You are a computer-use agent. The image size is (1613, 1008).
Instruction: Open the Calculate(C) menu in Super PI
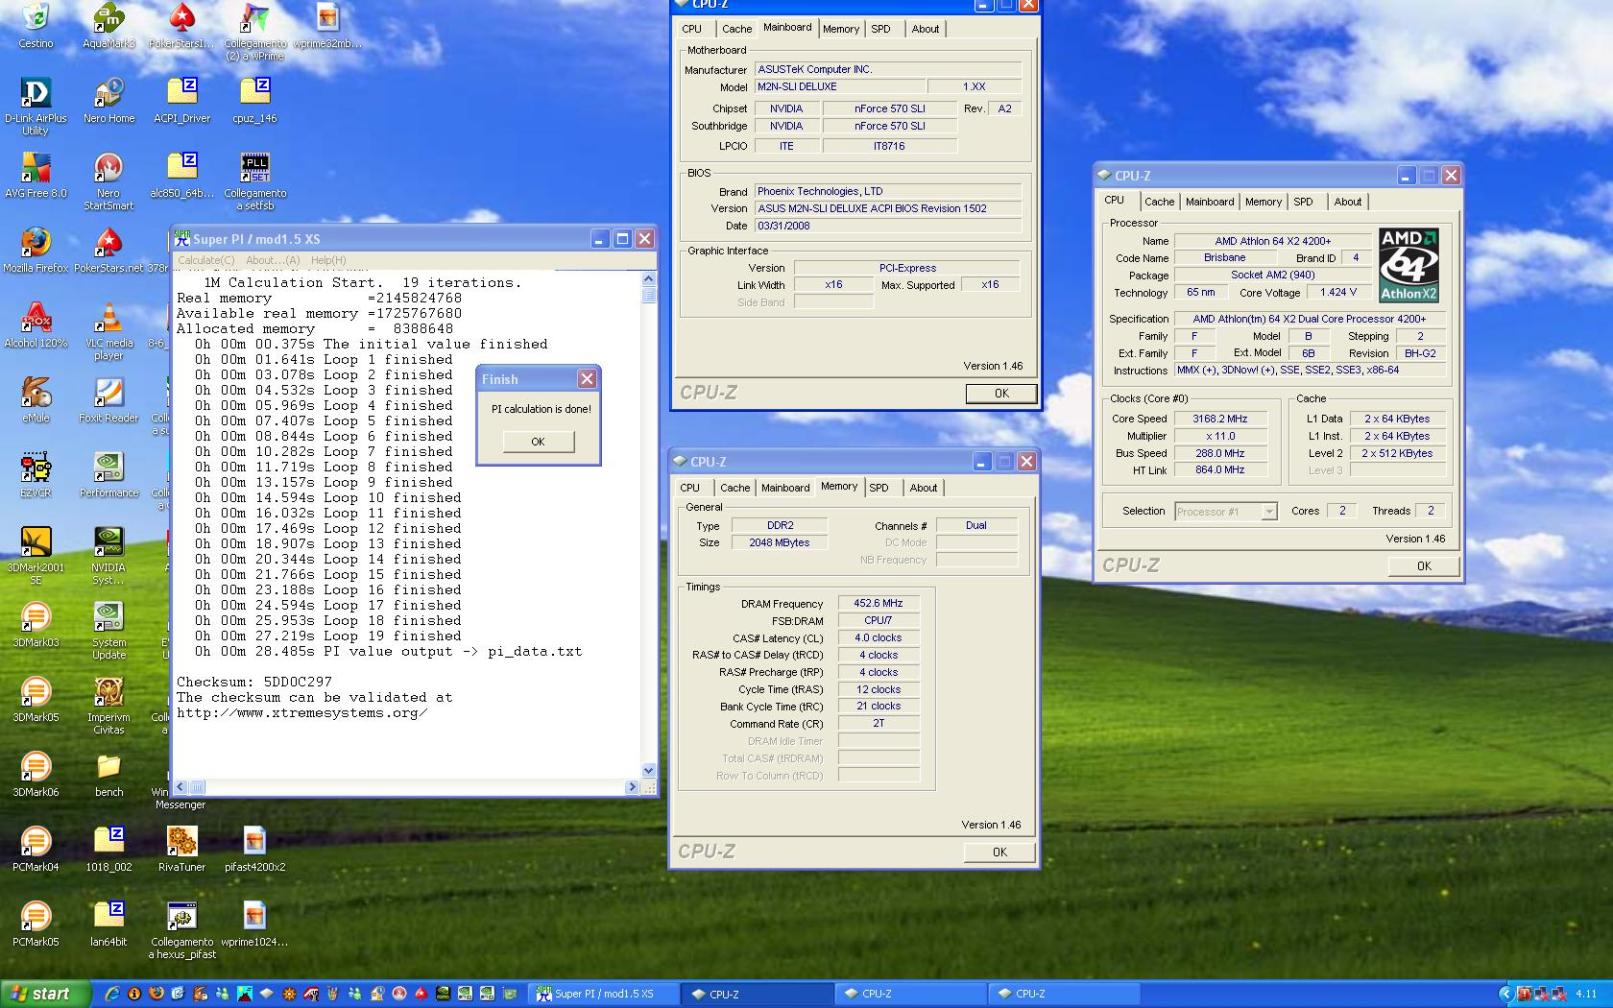point(206,260)
